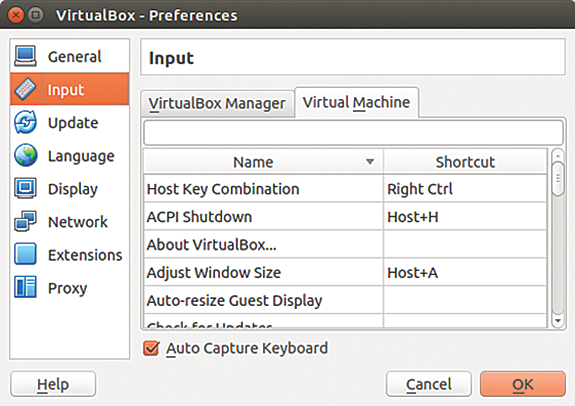Image resolution: width=575 pixels, height=406 pixels.
Task: Click the Cancel button
Action: 428,384
